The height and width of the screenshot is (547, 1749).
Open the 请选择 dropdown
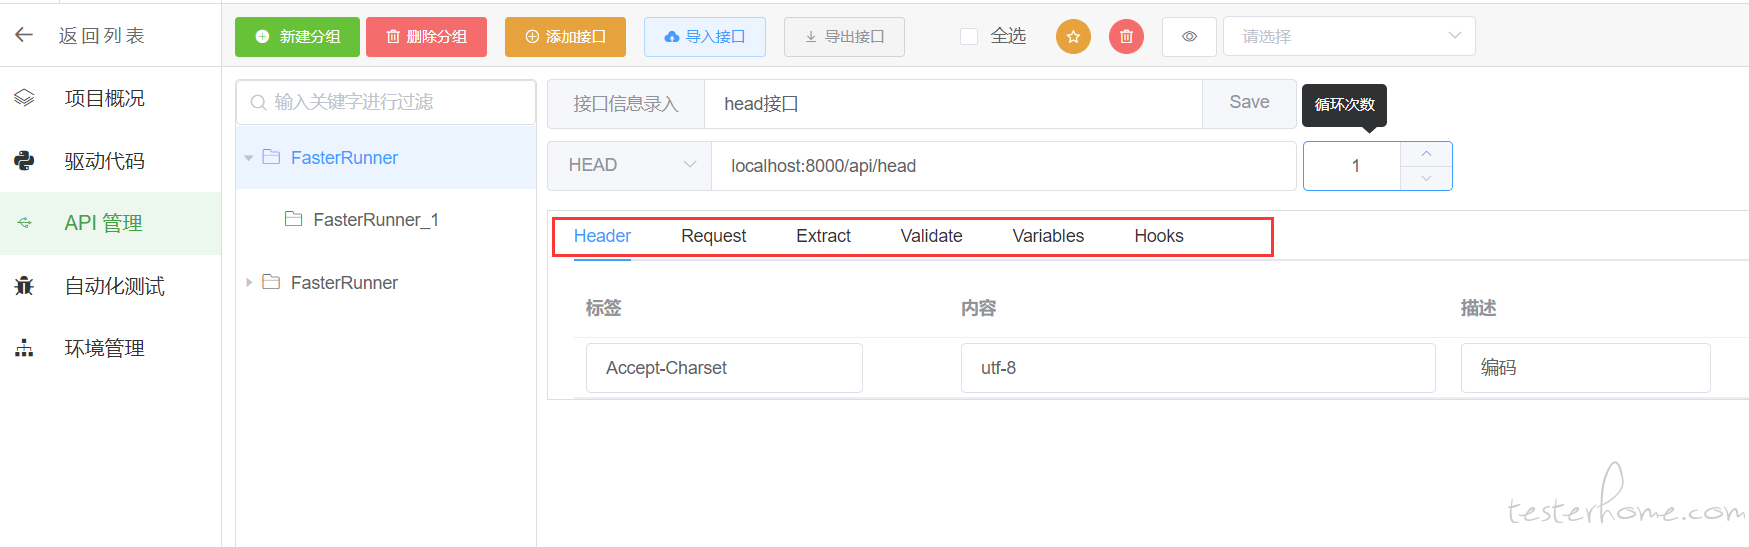(x=1349, y=37)
